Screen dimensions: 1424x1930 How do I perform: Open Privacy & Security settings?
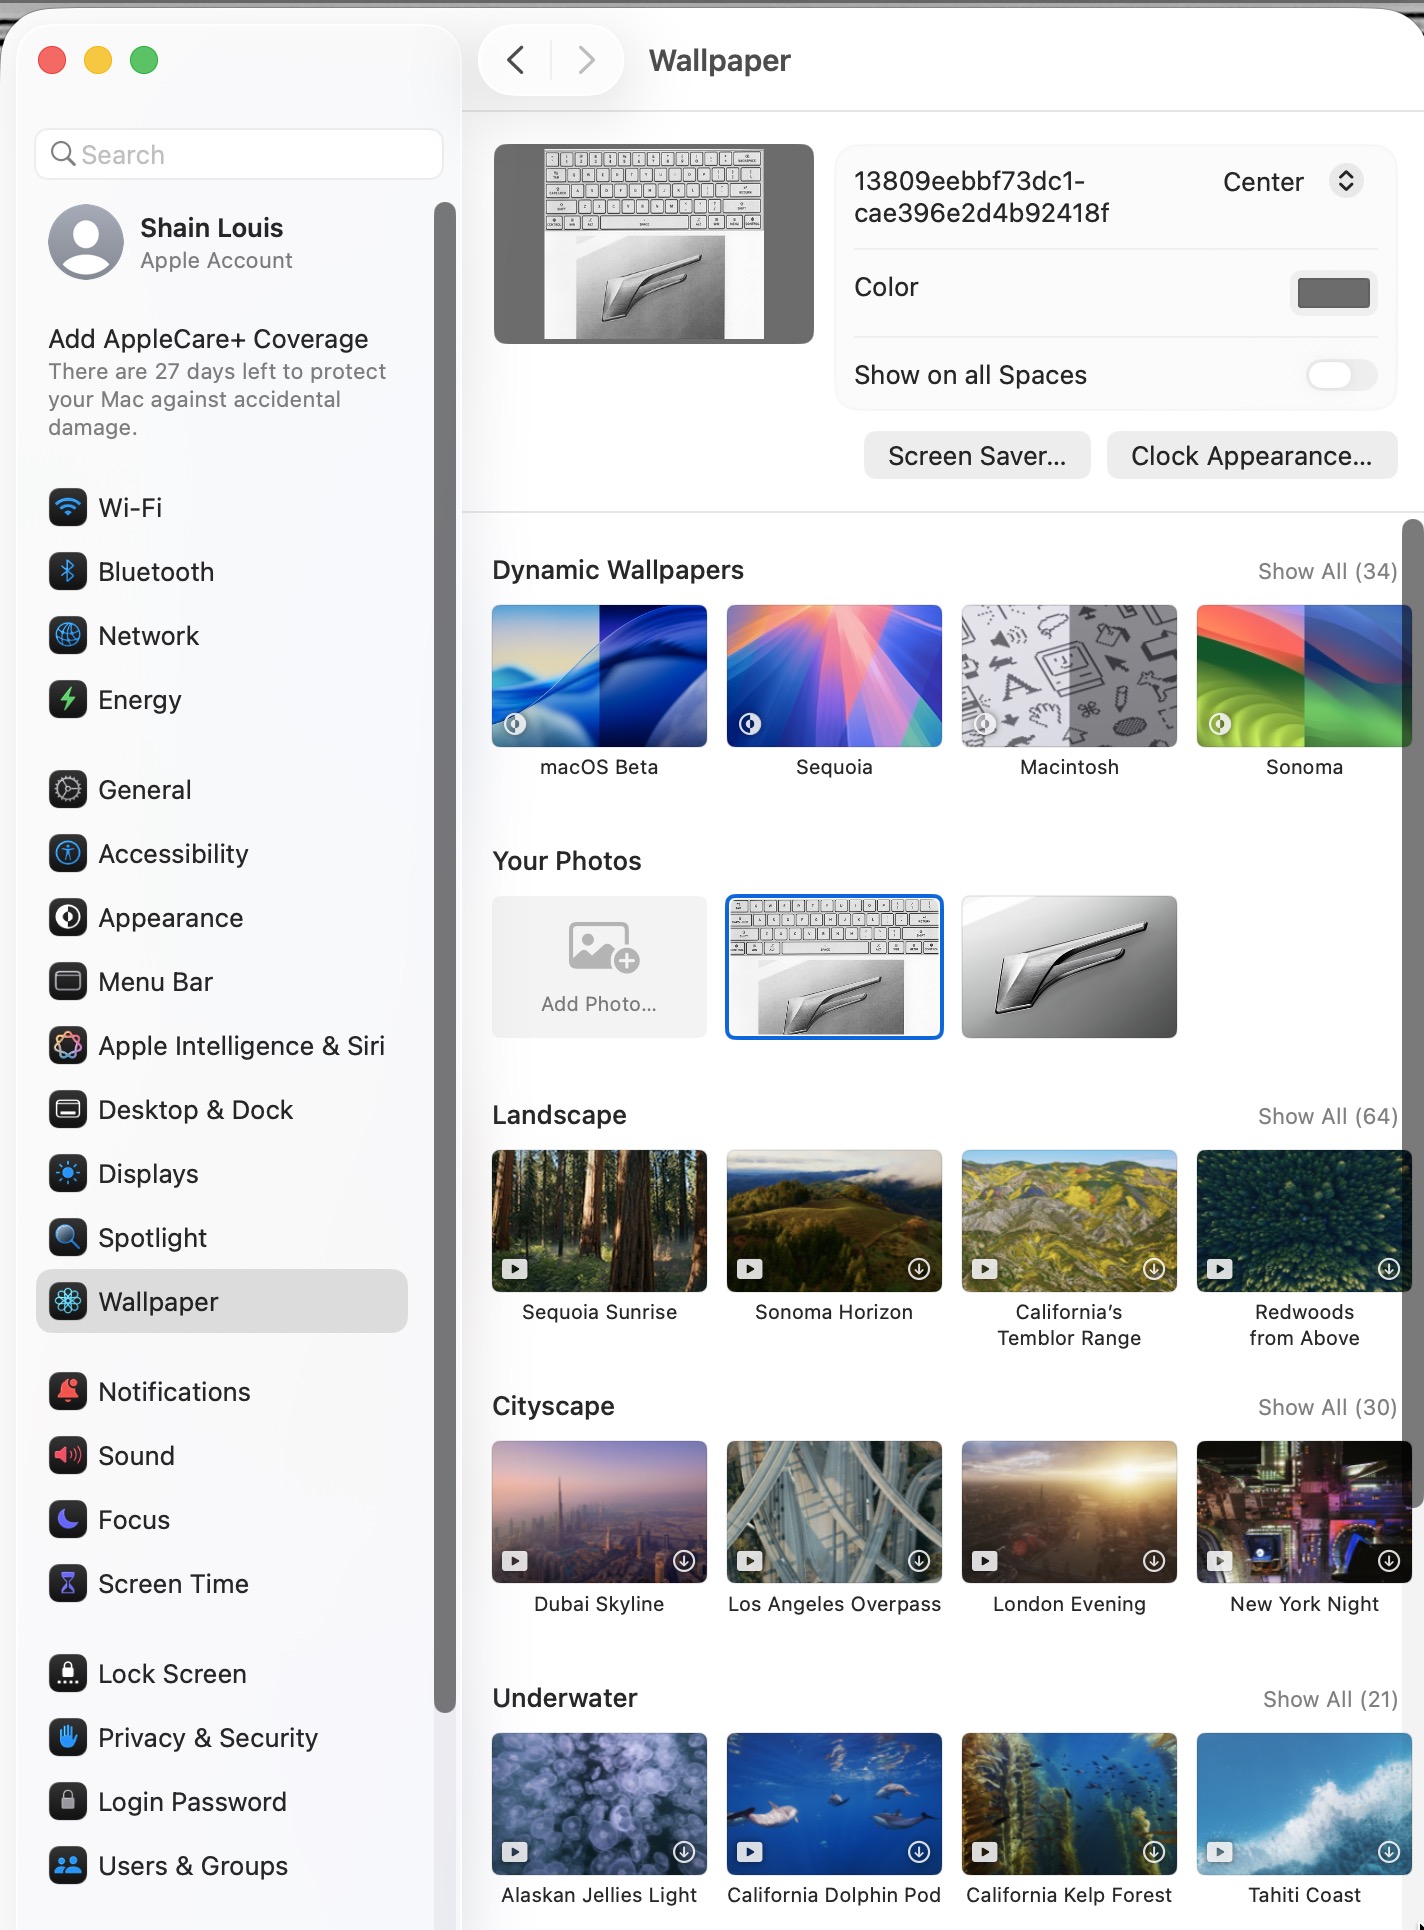[x=222, y=1737]
